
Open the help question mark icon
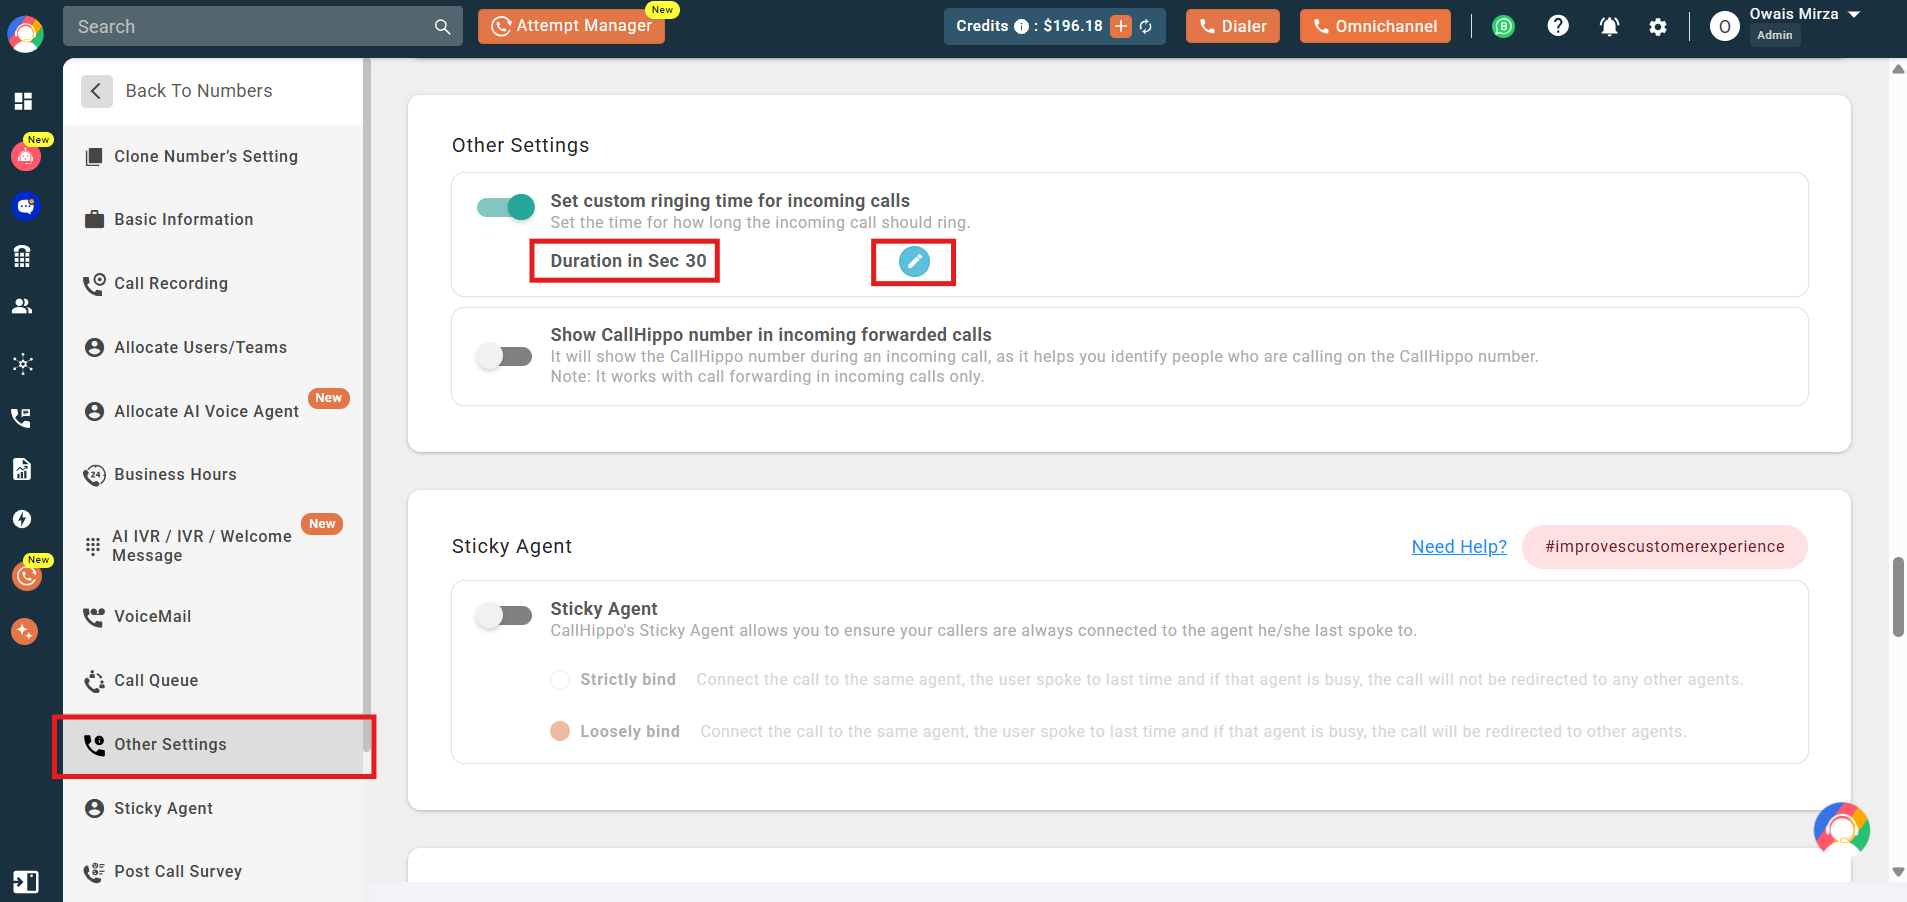1558,26
